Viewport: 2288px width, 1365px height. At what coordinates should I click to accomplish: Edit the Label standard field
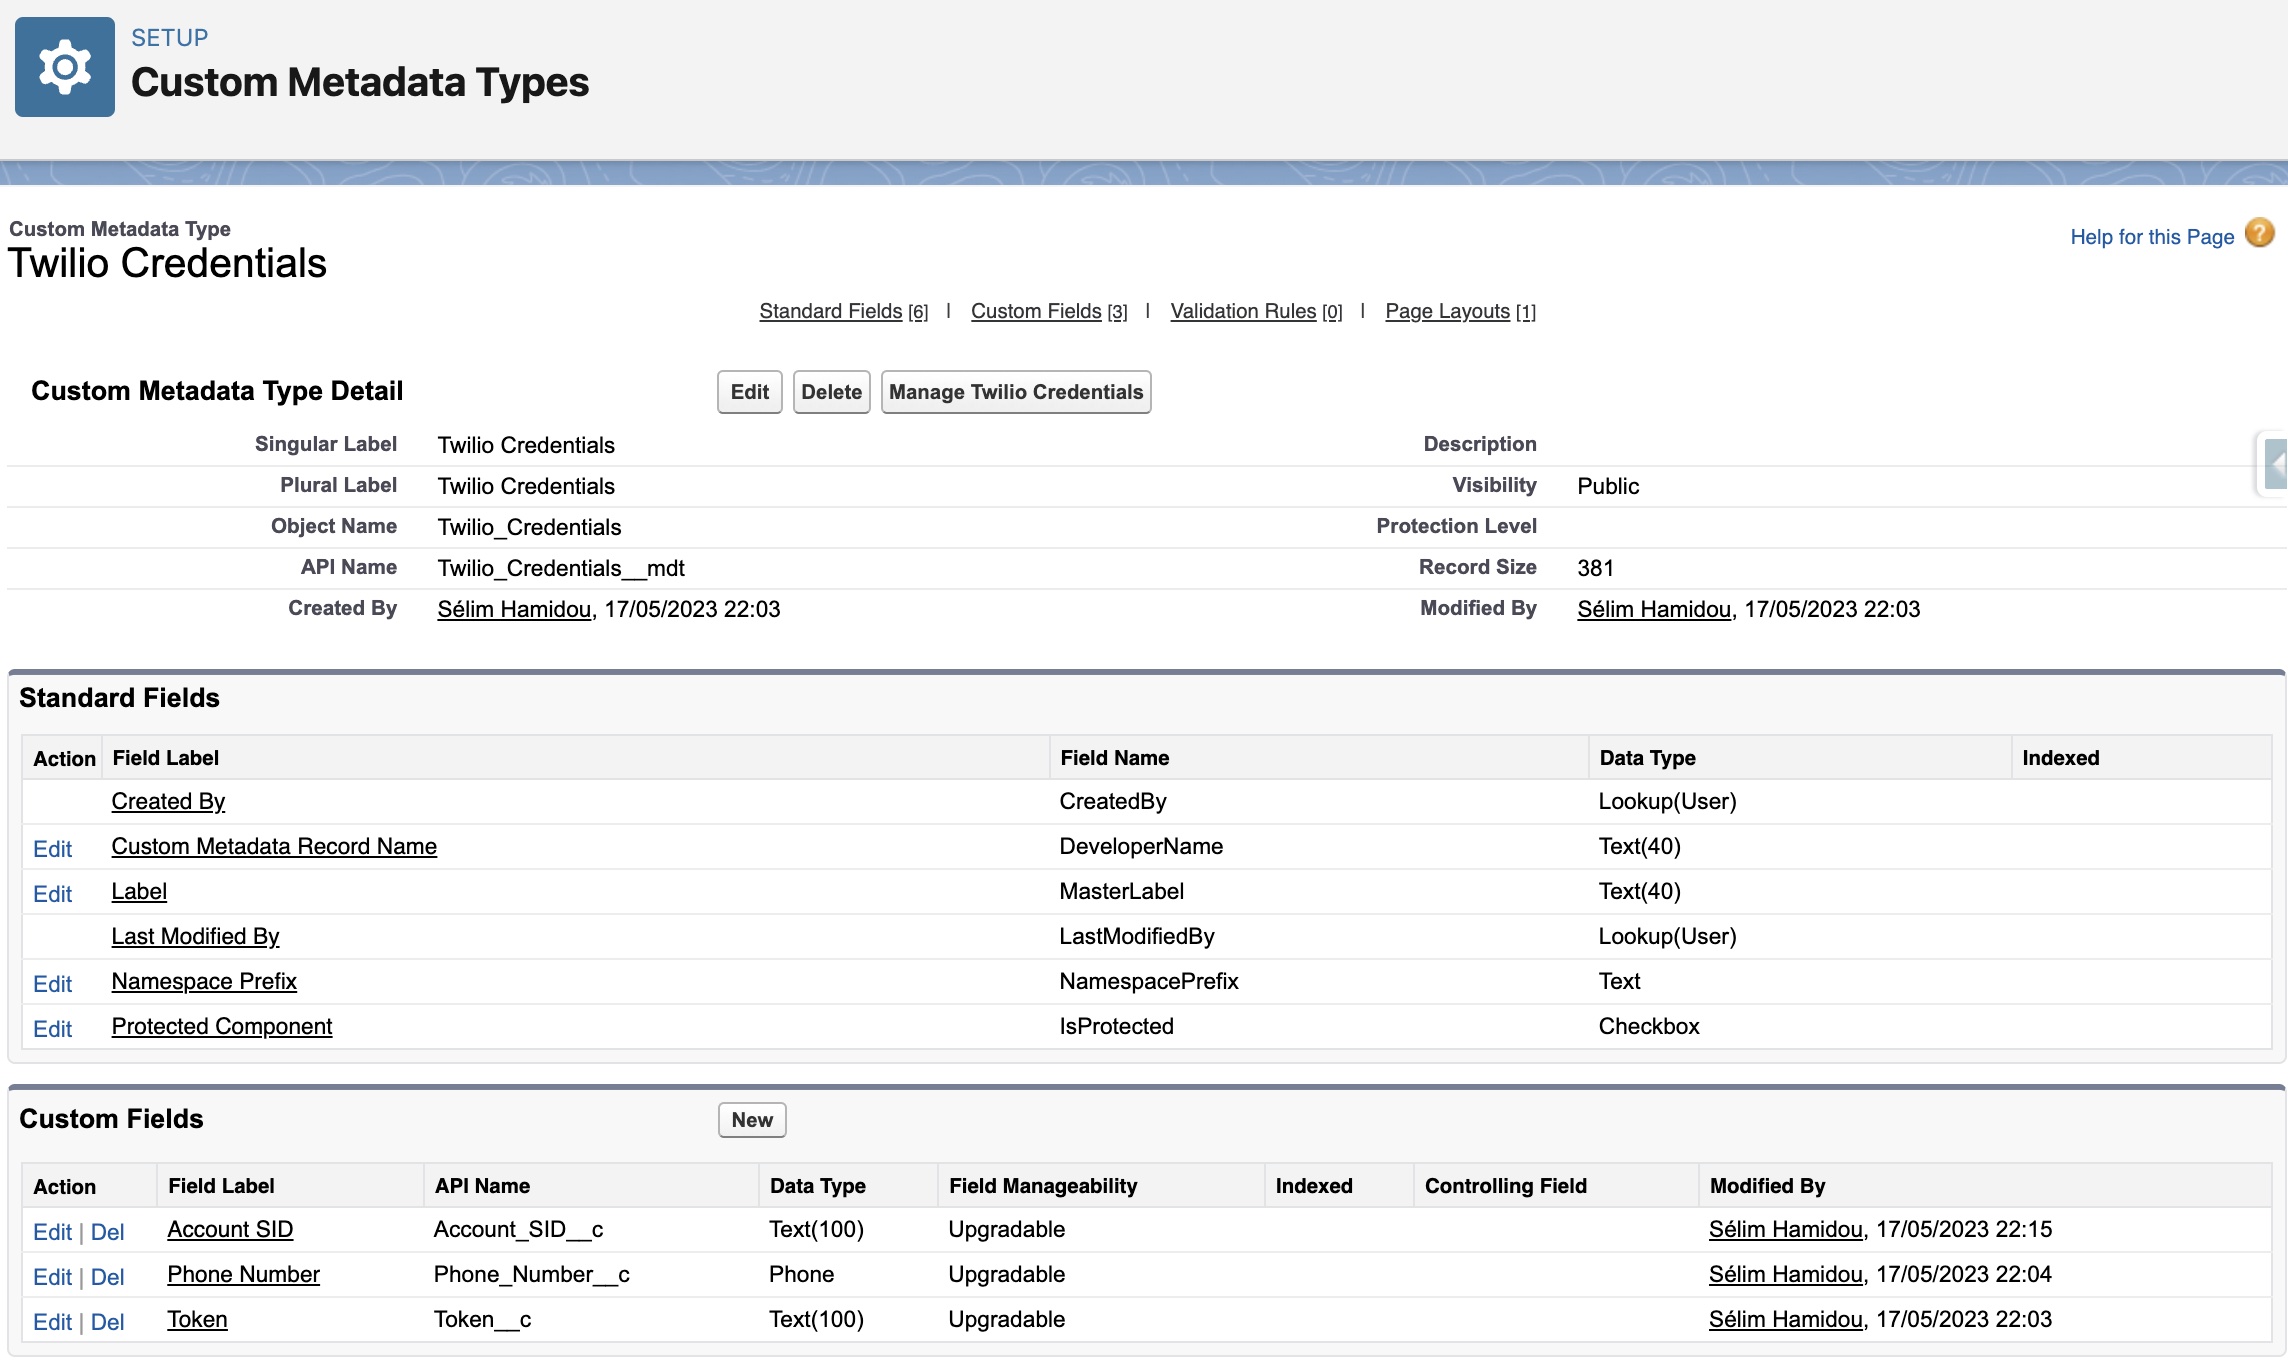click(52, 894)
